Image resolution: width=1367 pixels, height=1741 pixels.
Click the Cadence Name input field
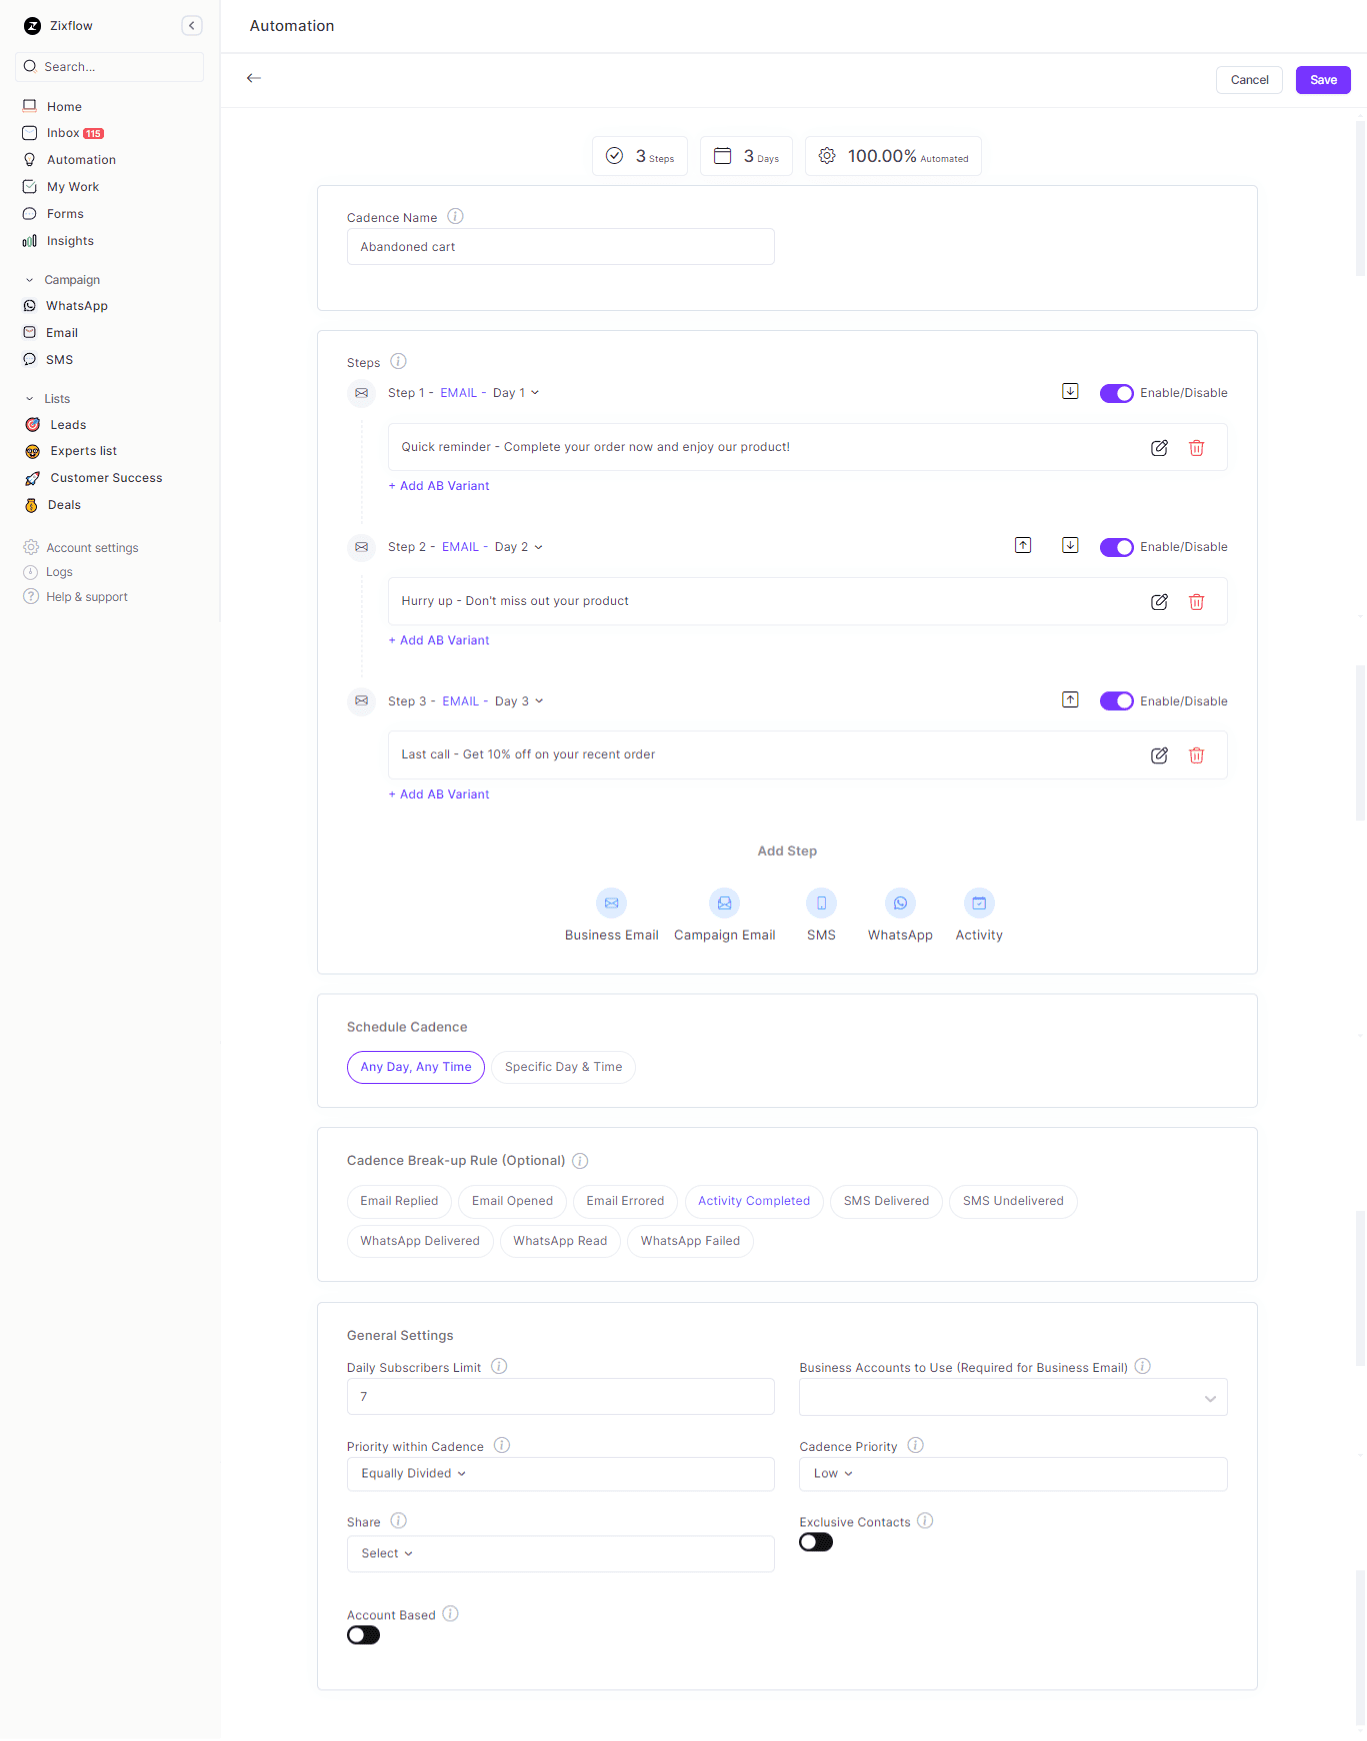[560, 247]
